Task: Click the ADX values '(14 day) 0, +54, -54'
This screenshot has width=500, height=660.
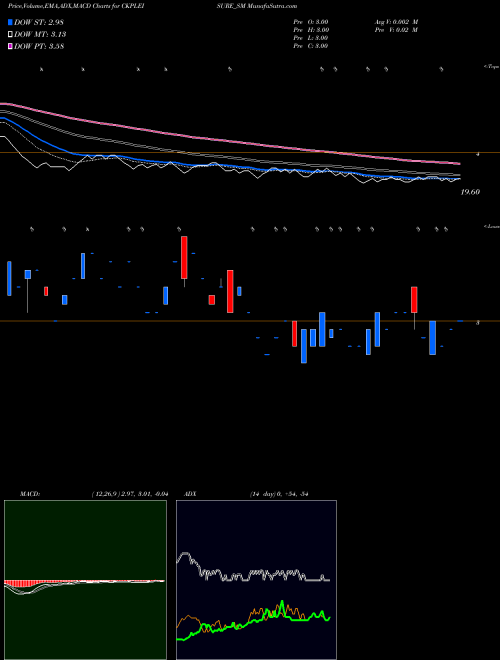Action: tap(279, 494)
